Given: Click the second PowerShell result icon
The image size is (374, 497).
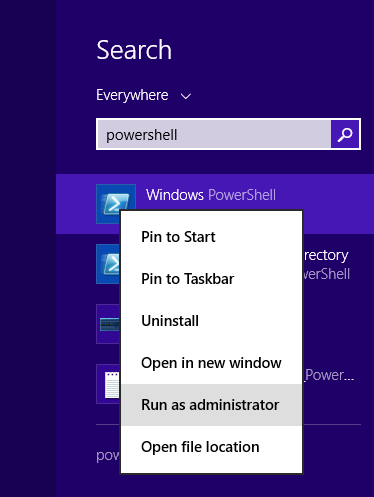Looking at the screenshot, I should (x=108, y=264).
